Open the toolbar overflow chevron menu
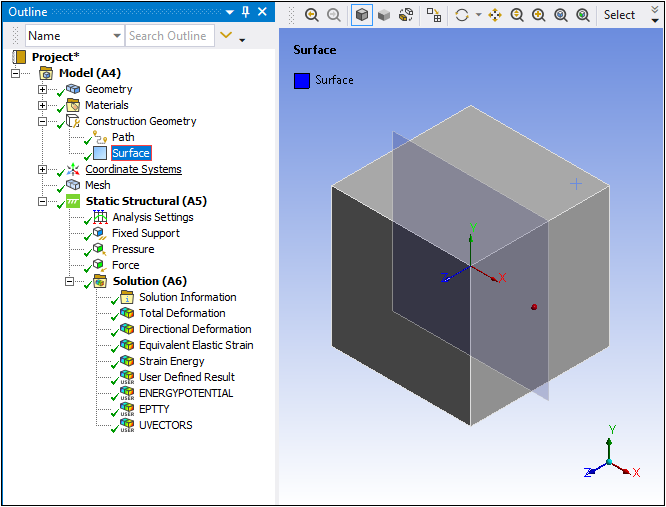 pyautogui.click(x=654, y=15)
